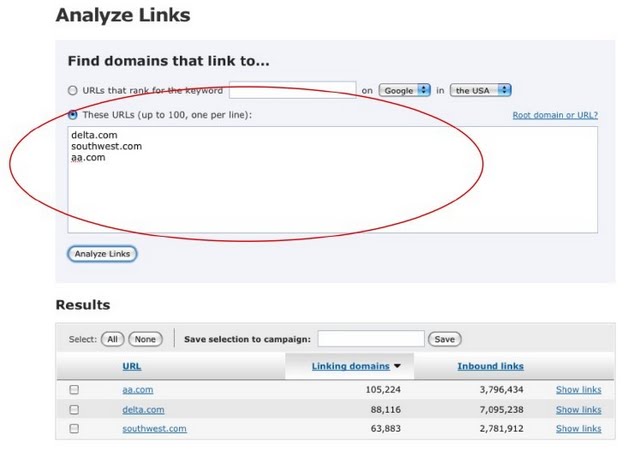Image resolution: width=640 pixels, height=459 pixels.
Task: Click Show links for southwest.com
Action: coord(578,428)
